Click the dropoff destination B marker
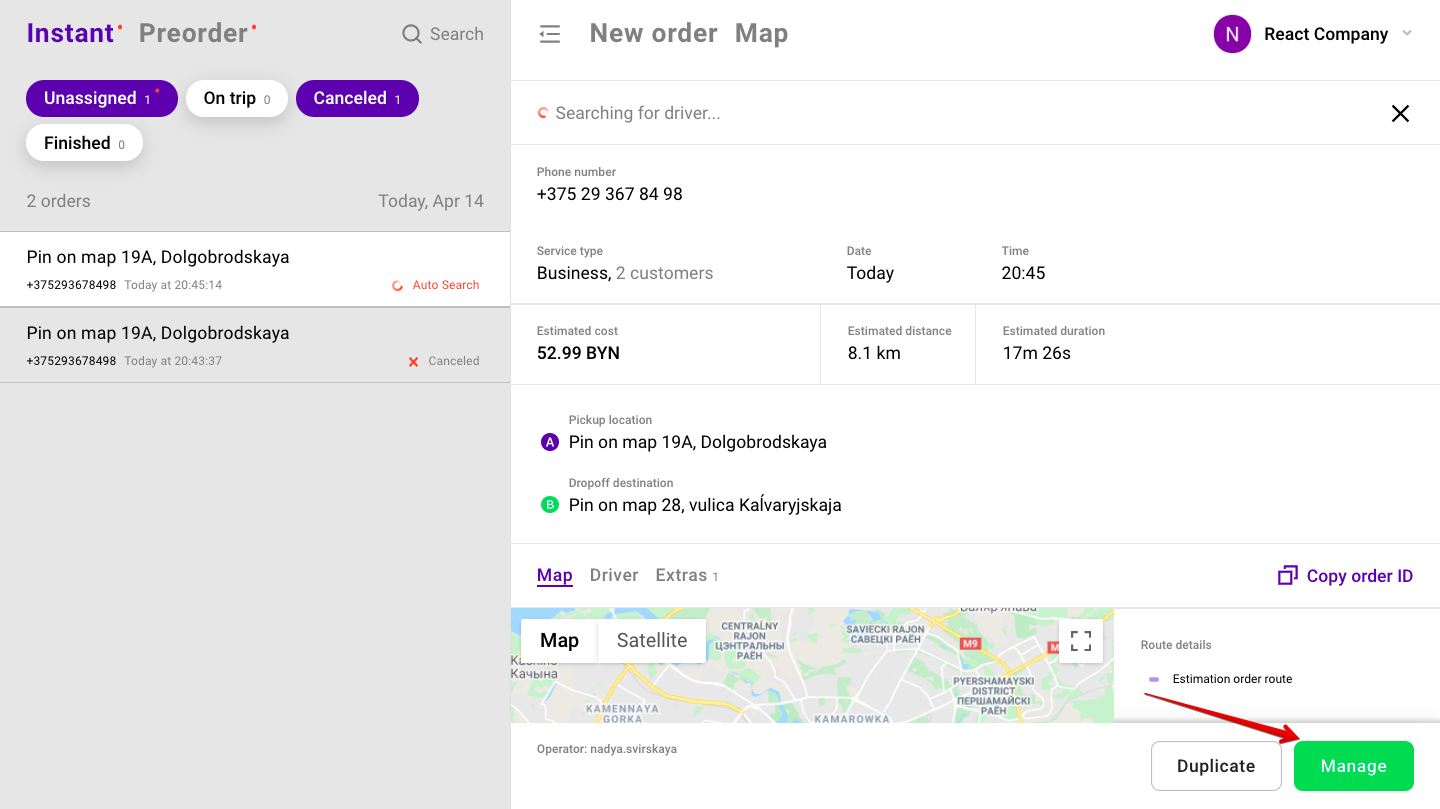The height and width of the screenshot is (809, 1440). point(549,505)
